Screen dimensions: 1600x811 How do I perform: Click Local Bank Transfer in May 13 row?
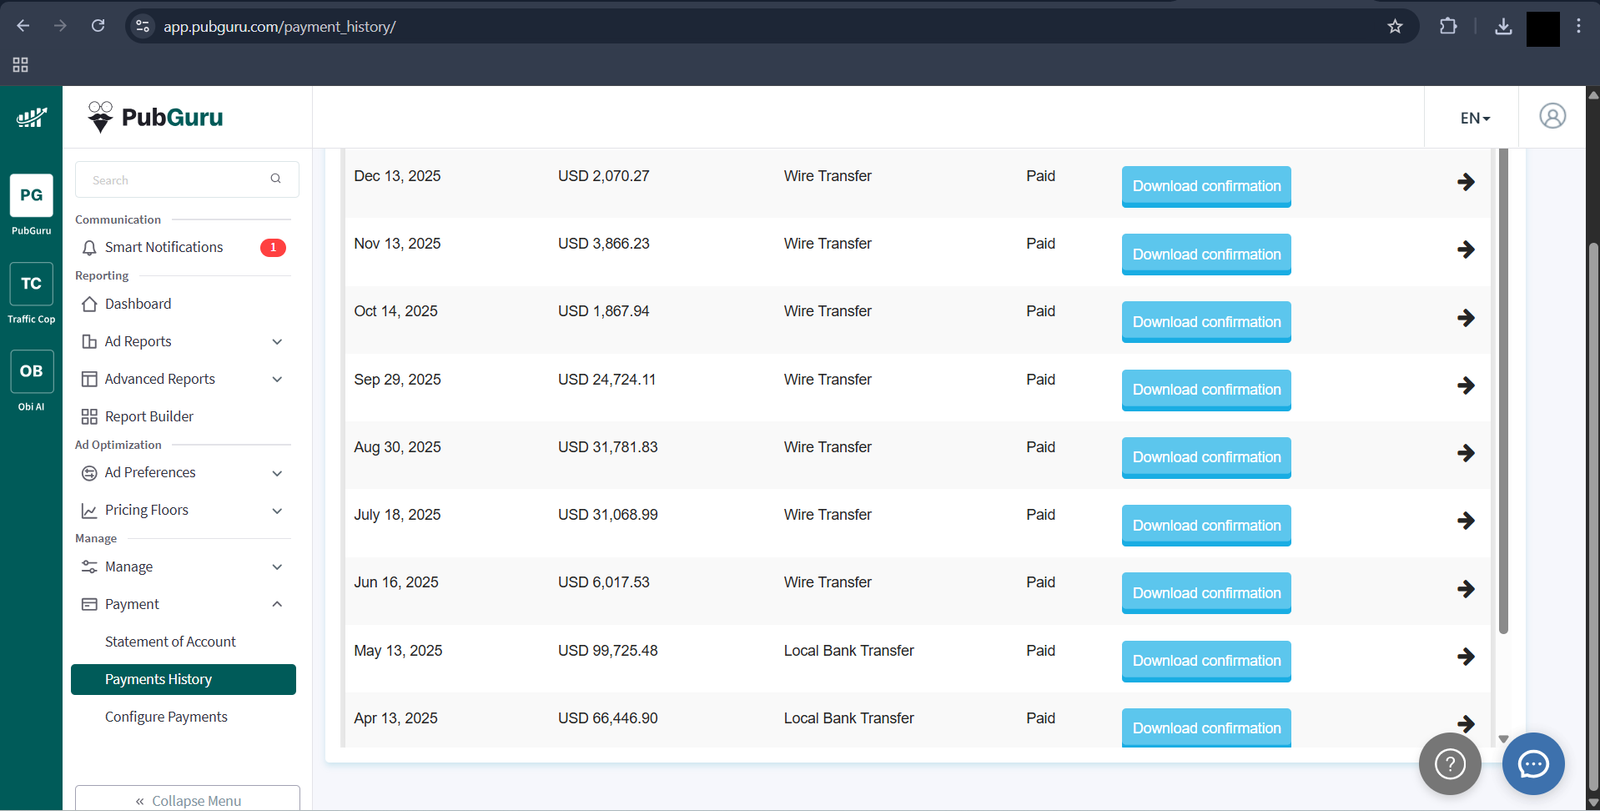849,651
